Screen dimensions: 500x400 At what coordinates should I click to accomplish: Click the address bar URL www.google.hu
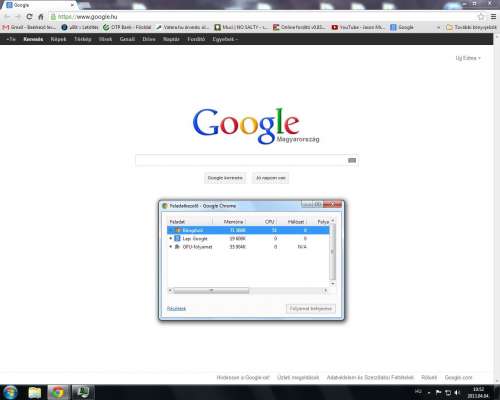click(87, 17)
